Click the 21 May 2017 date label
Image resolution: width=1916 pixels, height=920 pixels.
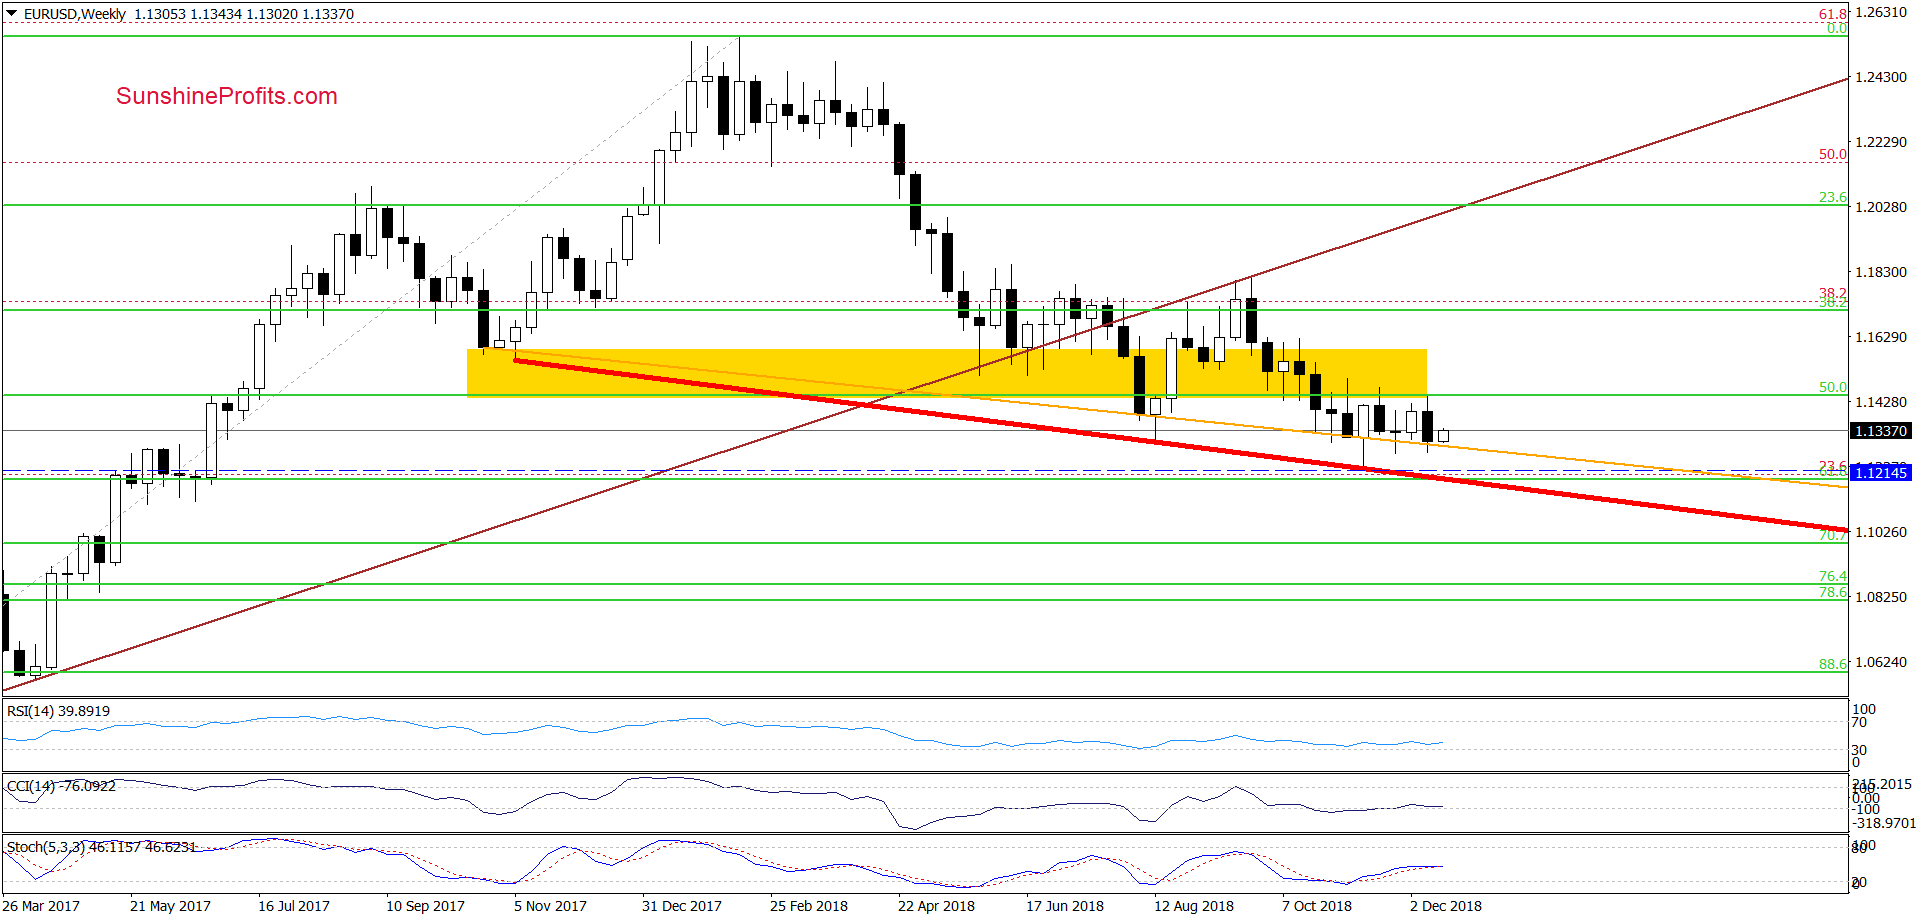pos(170,906)
